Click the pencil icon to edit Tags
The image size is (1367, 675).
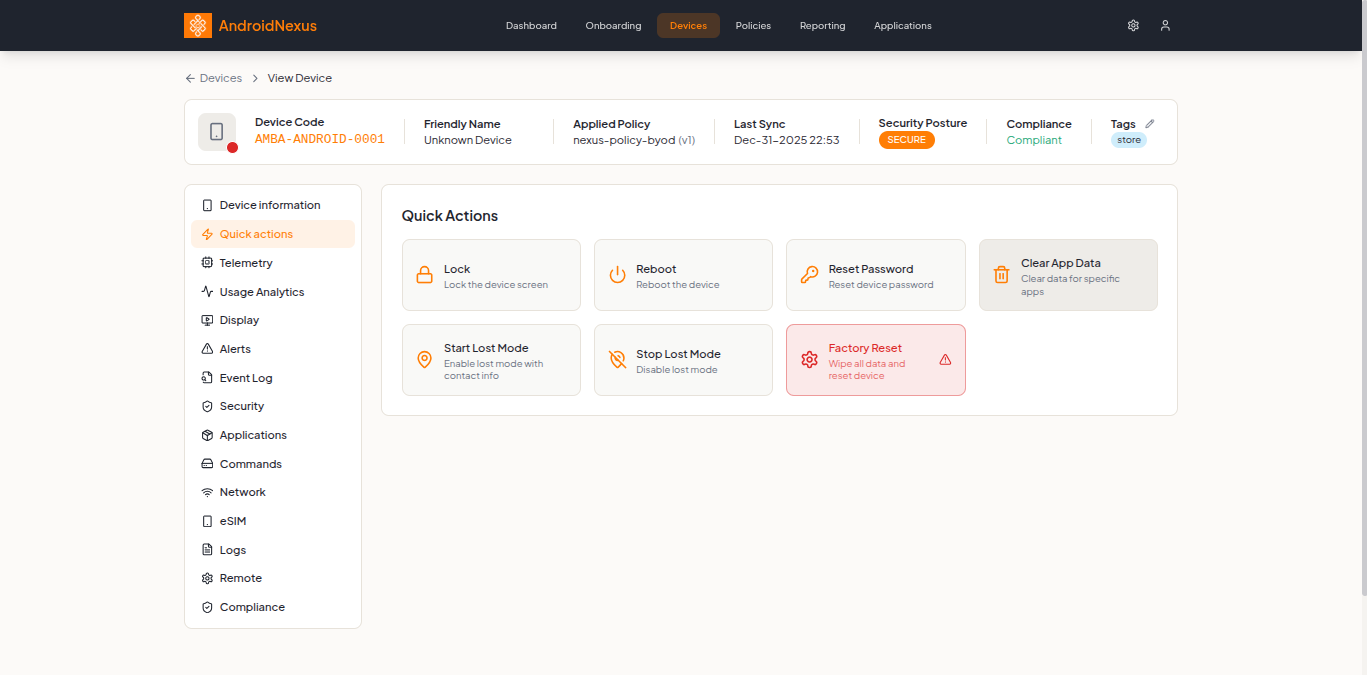[x=1150, y=124]
